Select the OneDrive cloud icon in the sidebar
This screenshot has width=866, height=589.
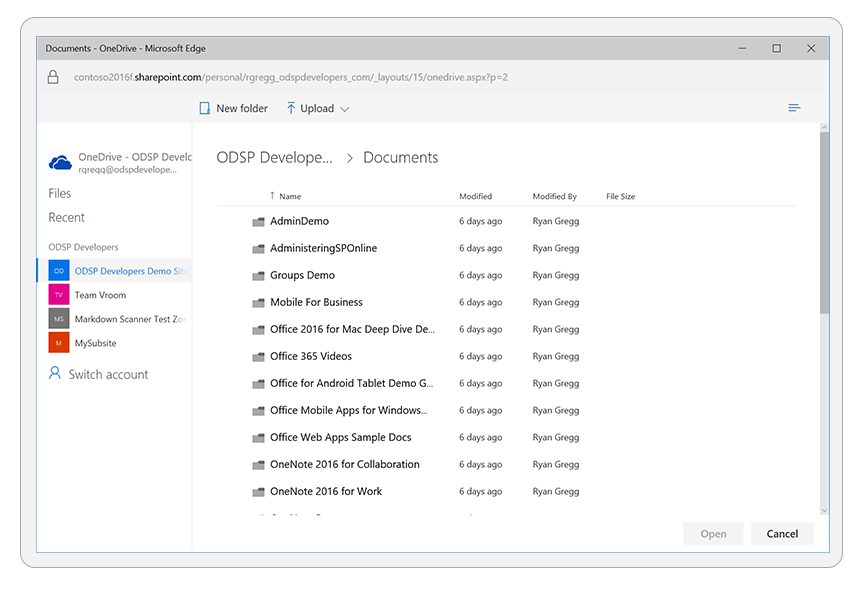click(59, 160)
